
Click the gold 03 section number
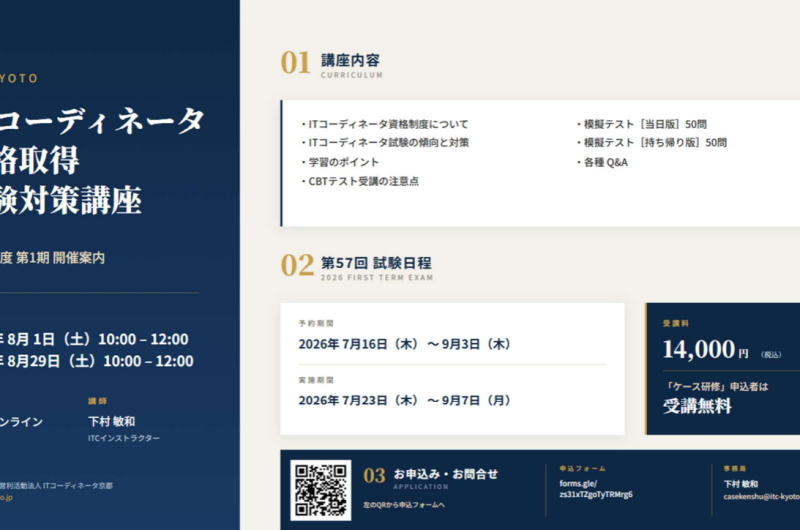(374, 475)
